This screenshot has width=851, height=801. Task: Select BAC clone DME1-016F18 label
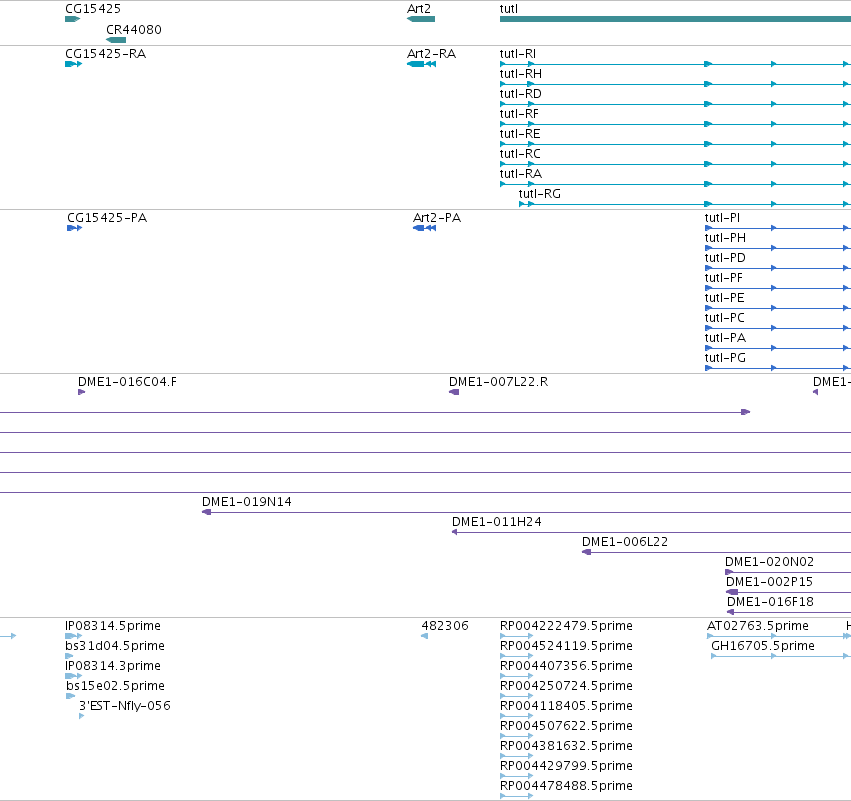(770, 602)
